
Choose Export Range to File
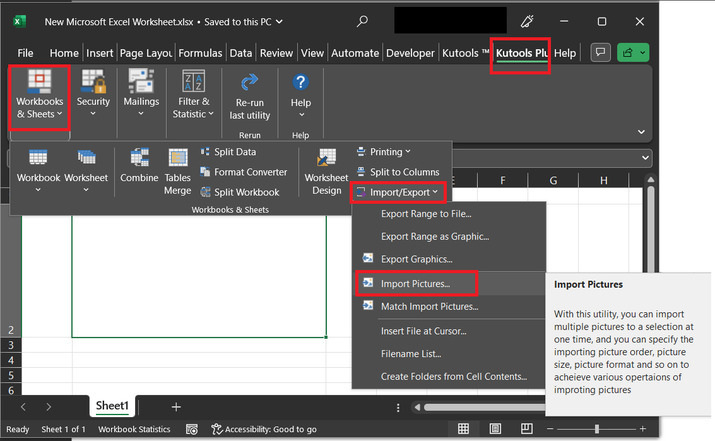449,214
